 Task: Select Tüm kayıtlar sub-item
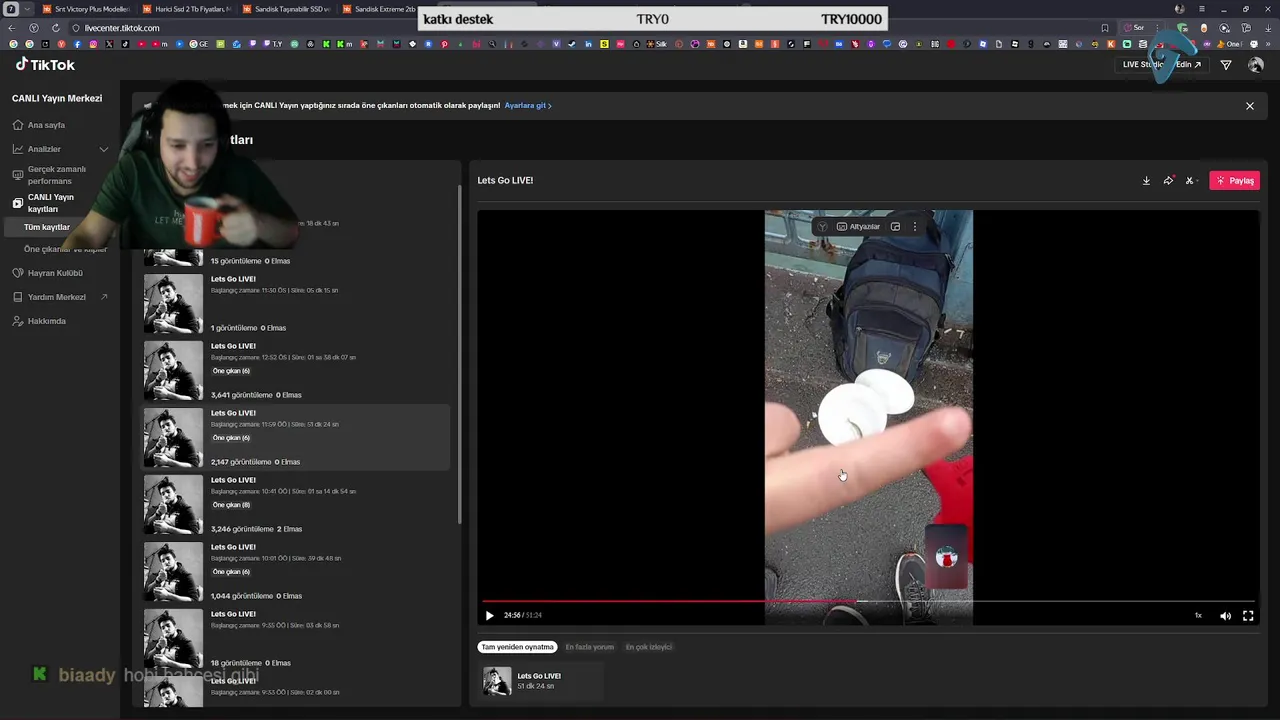(47, 227)
